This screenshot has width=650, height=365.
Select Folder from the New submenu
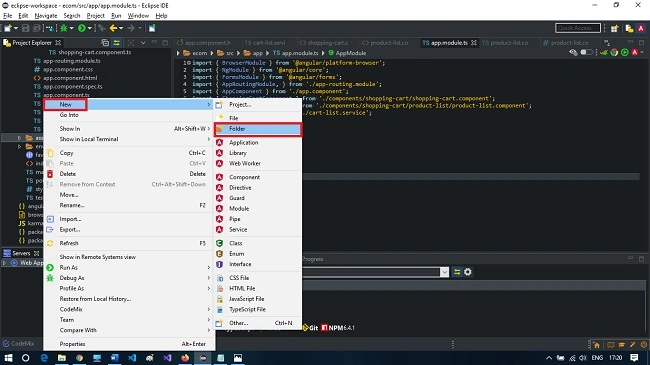pyautogui.click(x=258, y=129)
